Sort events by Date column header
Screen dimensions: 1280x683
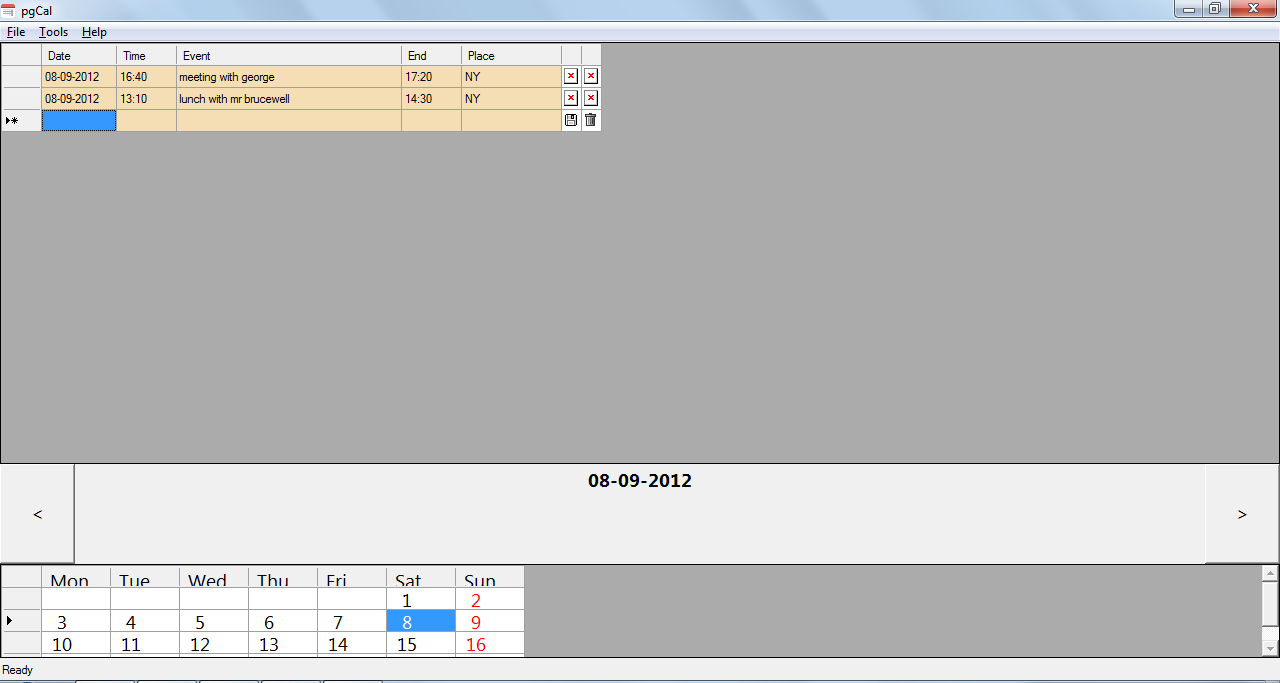tap(79, 55)
